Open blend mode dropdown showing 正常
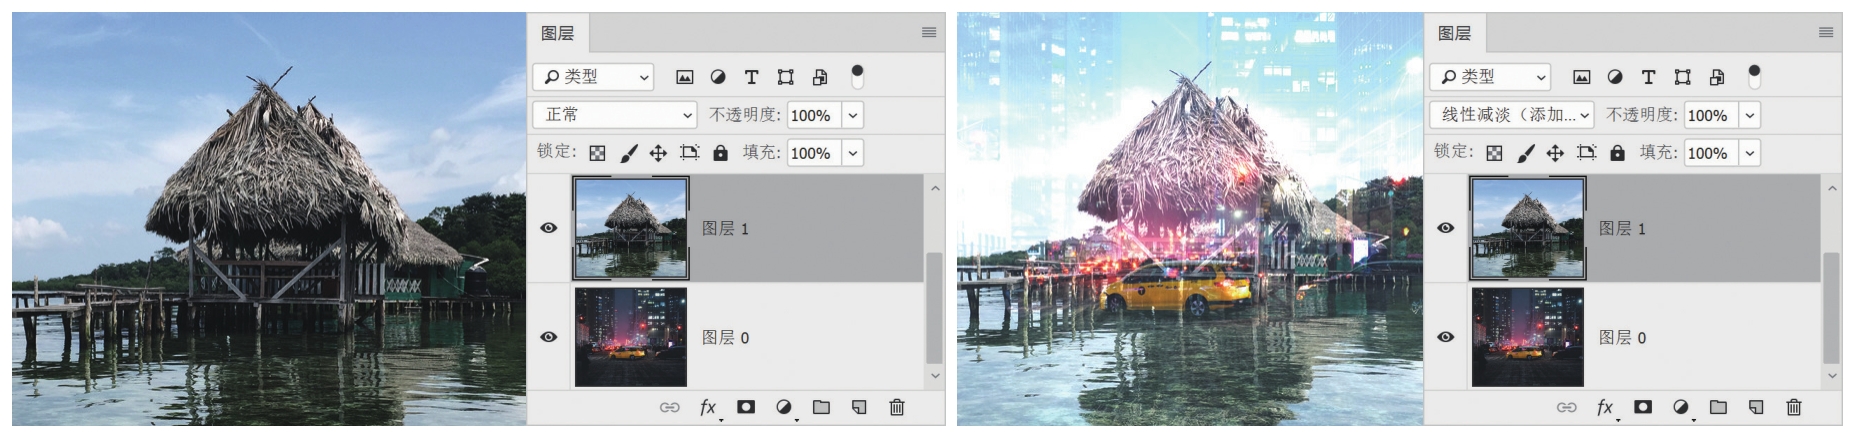The image size is (1851, 438). 615,115
